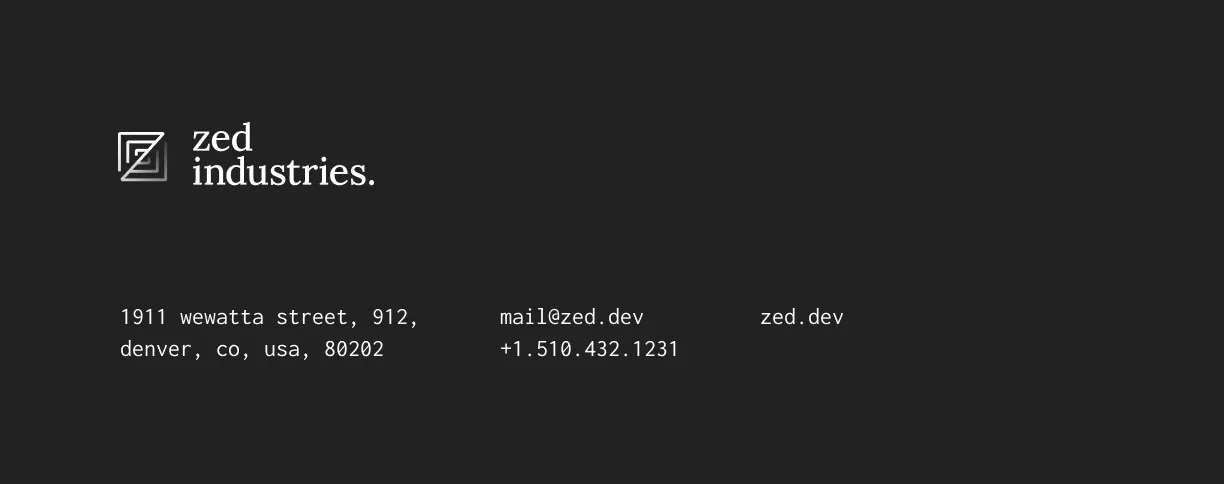Viewport: 1224px width, 484px height.
Task: Click the "1911" street number
Action: [x=143, y=317]
